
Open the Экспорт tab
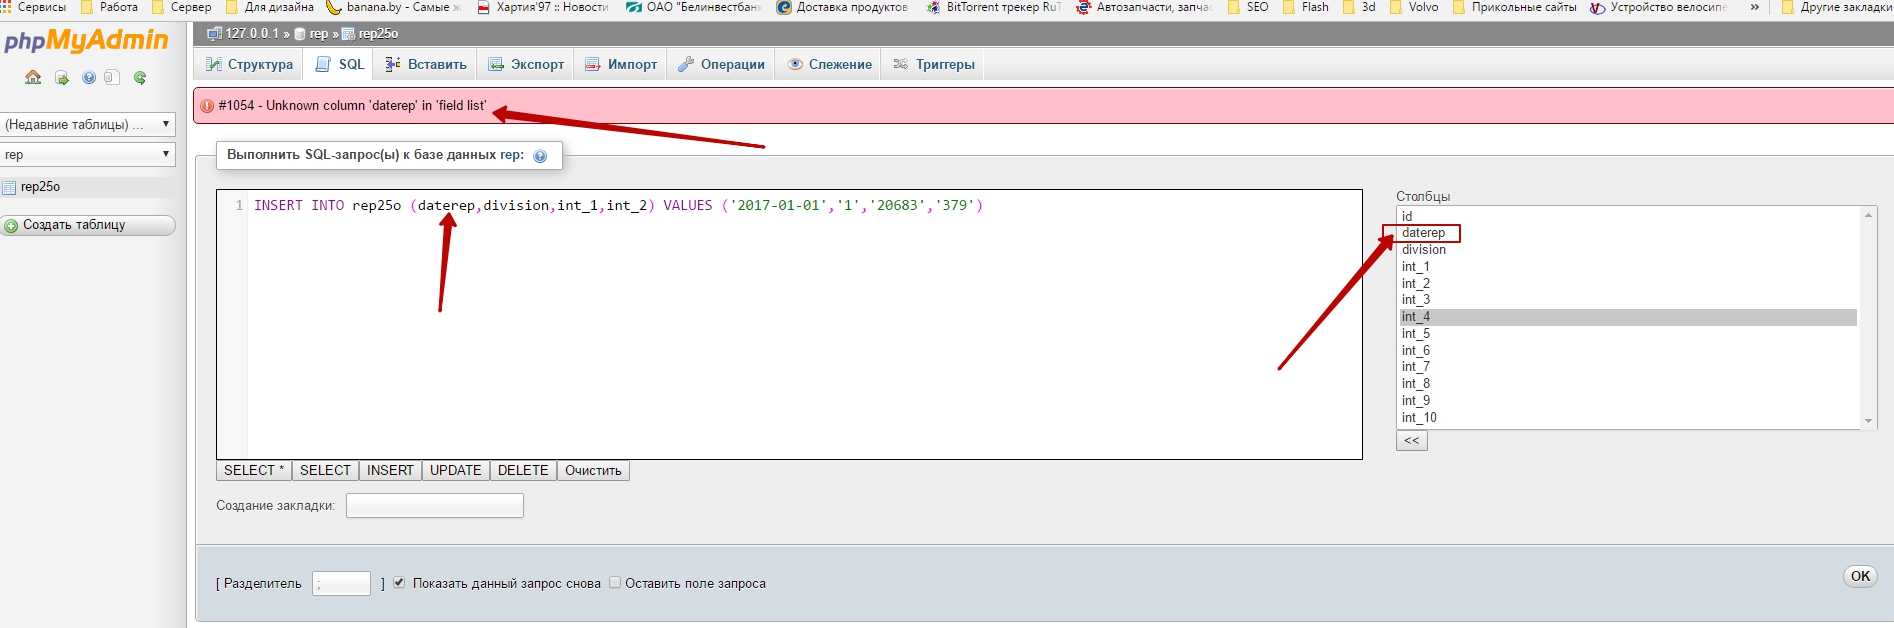coord(526,65)
